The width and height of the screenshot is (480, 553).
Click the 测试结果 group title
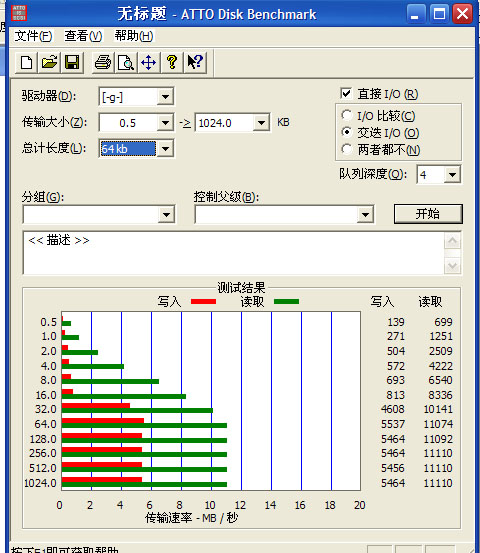click(241, 288)
